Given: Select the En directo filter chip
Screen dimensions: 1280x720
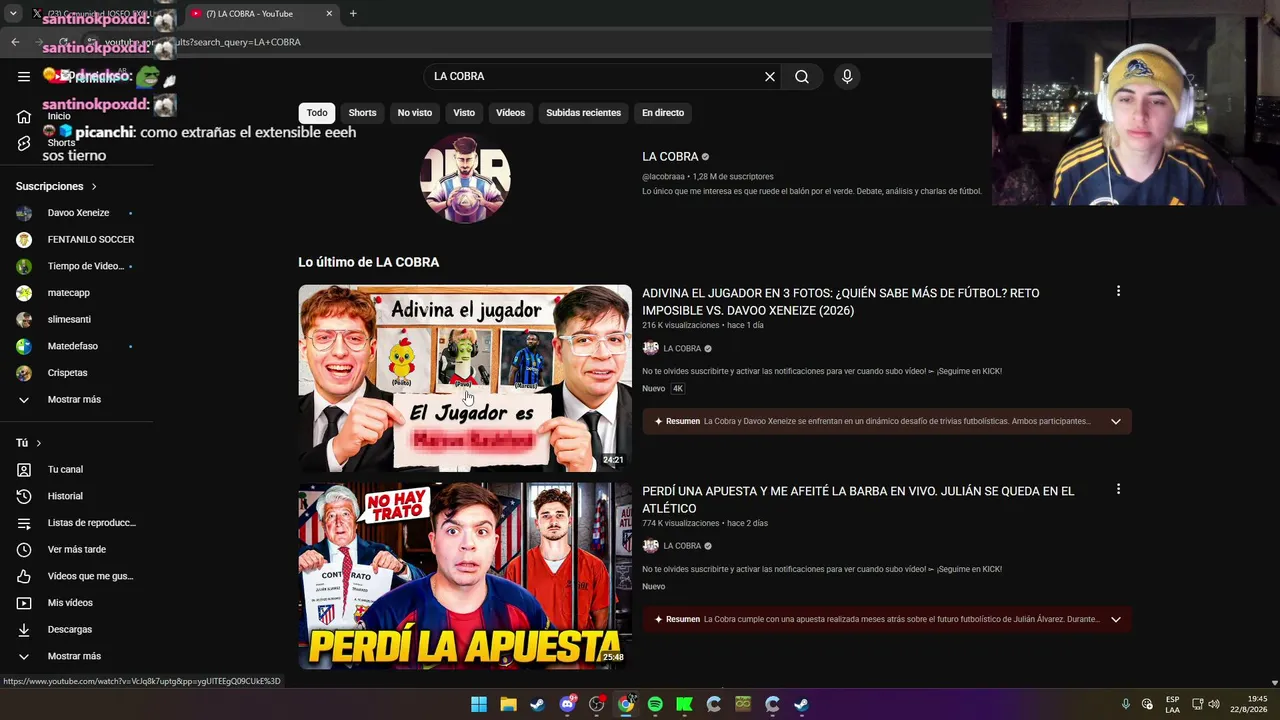Looking at the screenshot, I should 663,113.
